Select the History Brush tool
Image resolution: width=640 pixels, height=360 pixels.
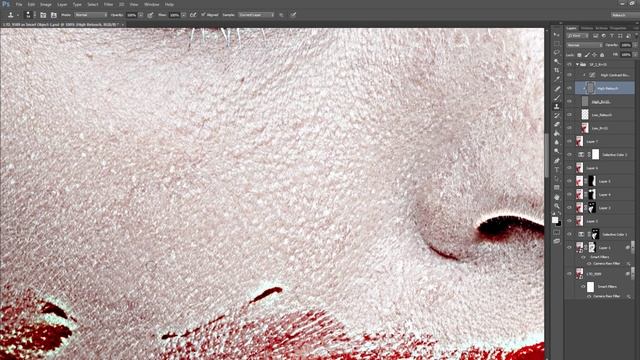point(557,116)
